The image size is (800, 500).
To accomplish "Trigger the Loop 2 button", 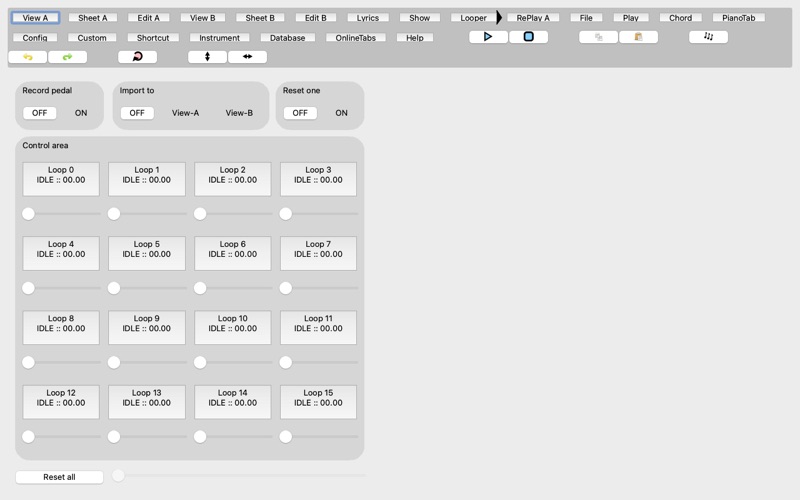I will 233,179.
